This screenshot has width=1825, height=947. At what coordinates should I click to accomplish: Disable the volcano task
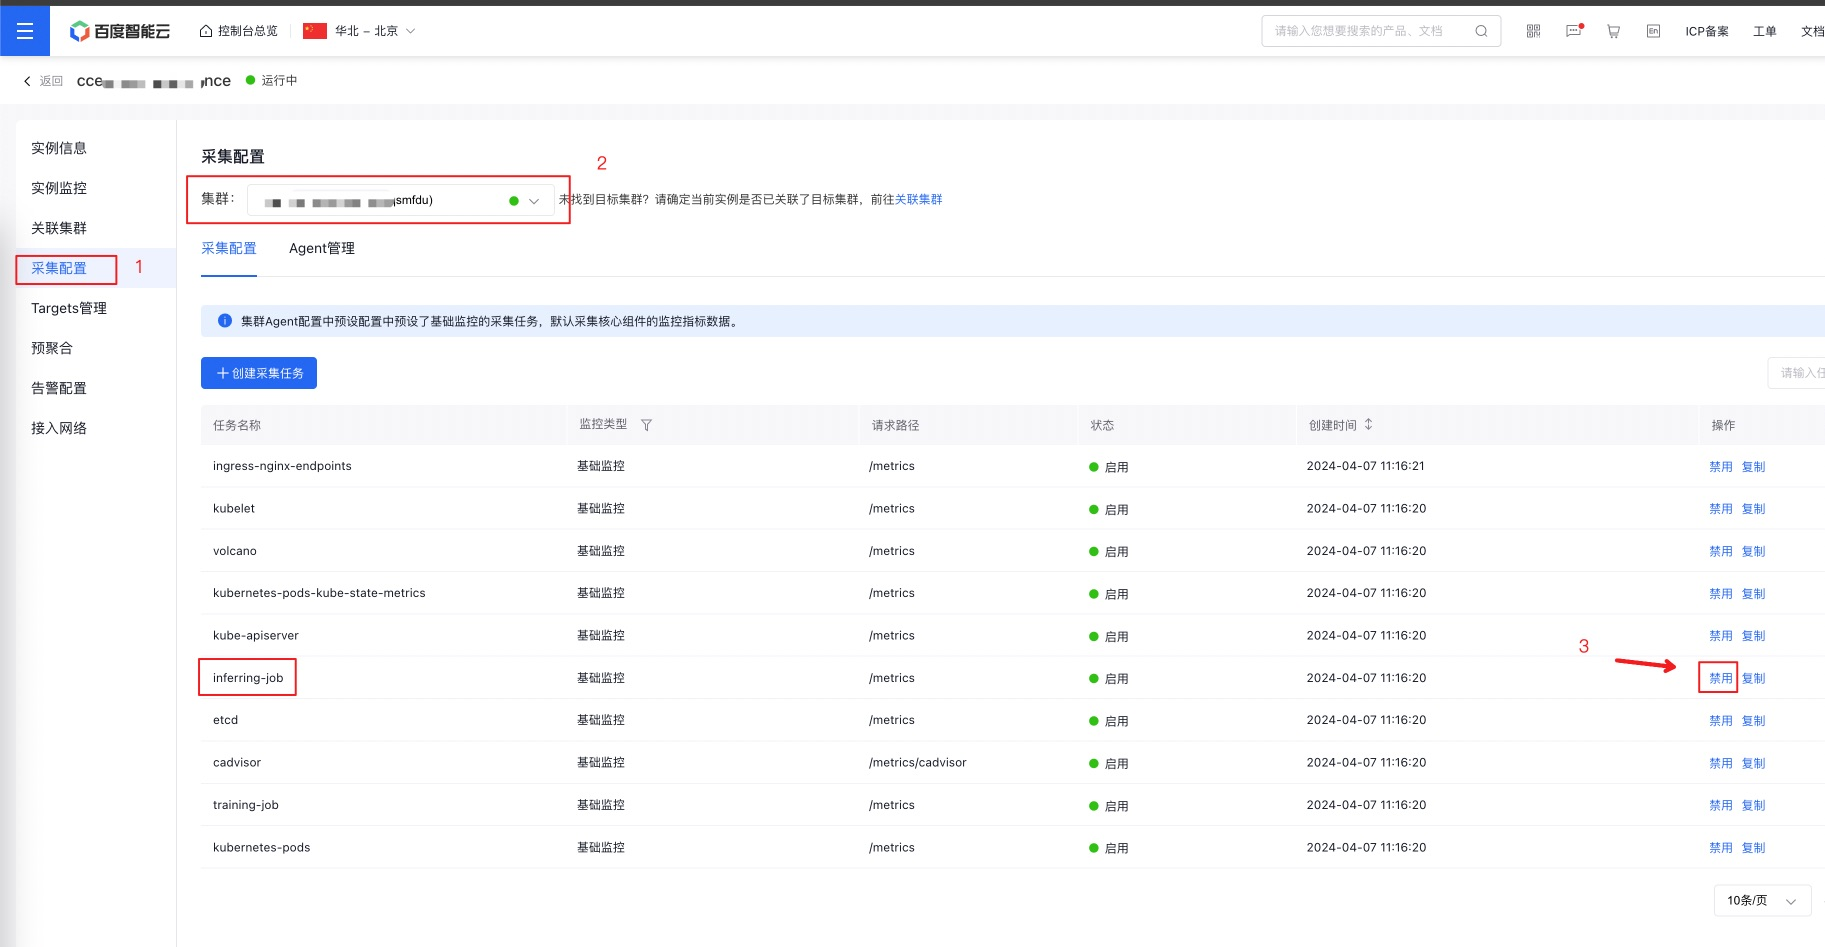[1721, 551]
